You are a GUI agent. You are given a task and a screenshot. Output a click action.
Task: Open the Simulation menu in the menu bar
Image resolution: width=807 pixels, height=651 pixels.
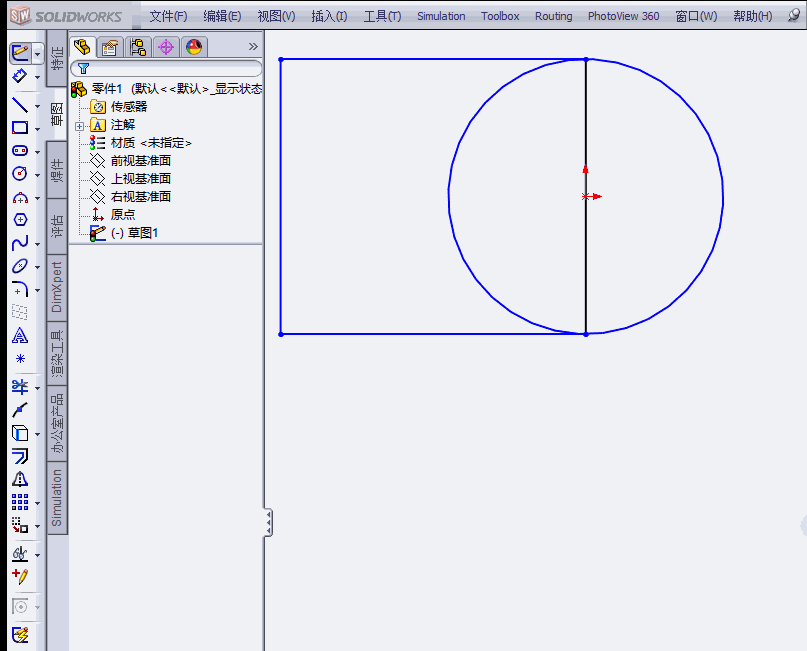[441, 16]
